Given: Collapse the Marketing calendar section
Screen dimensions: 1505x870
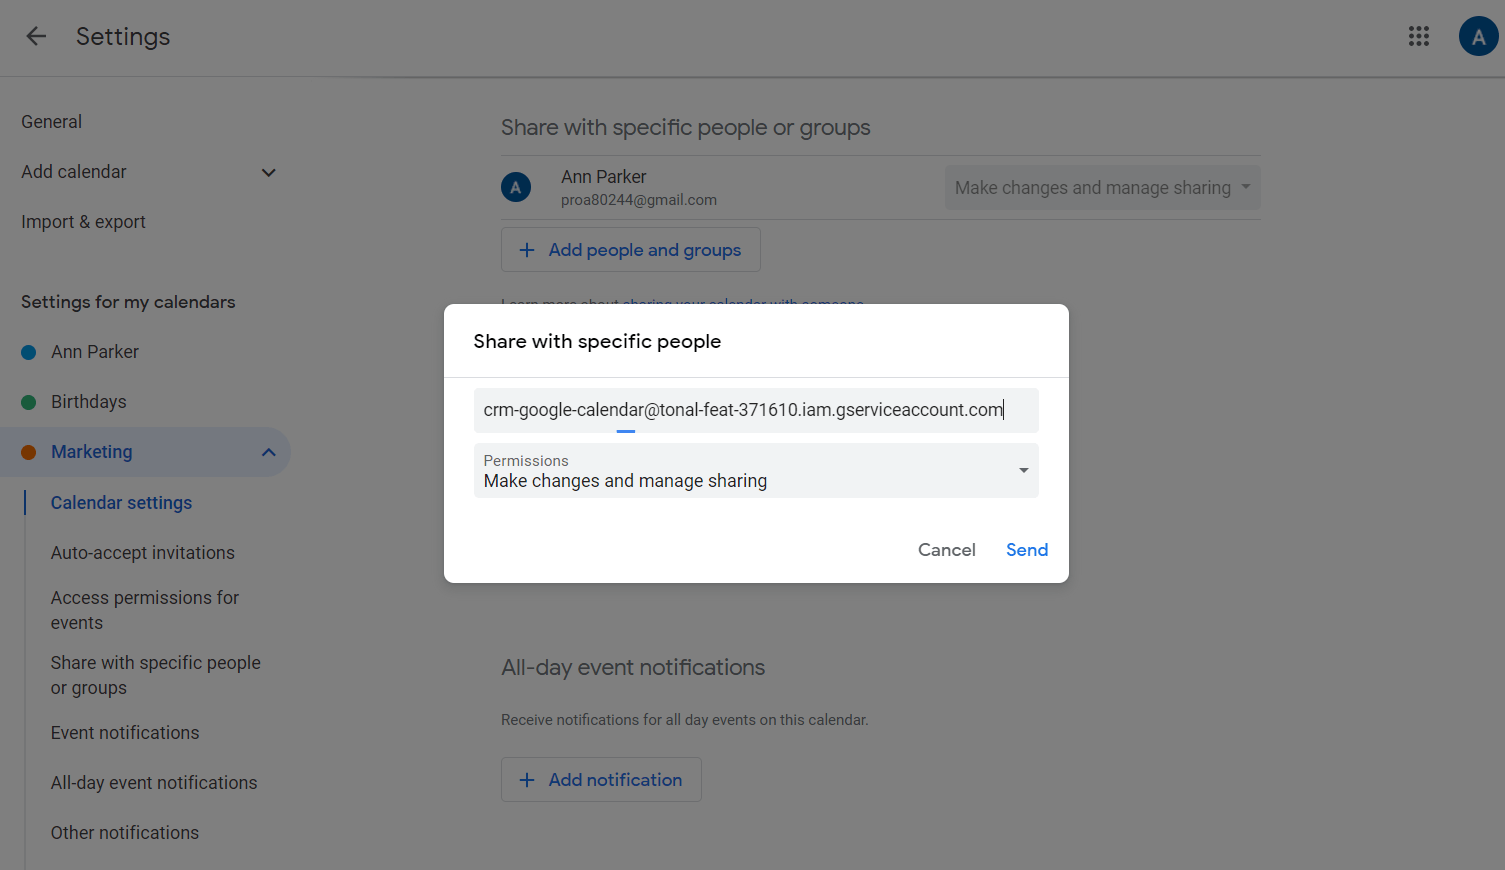Looking at the screenshot, I should coord(268,452).
